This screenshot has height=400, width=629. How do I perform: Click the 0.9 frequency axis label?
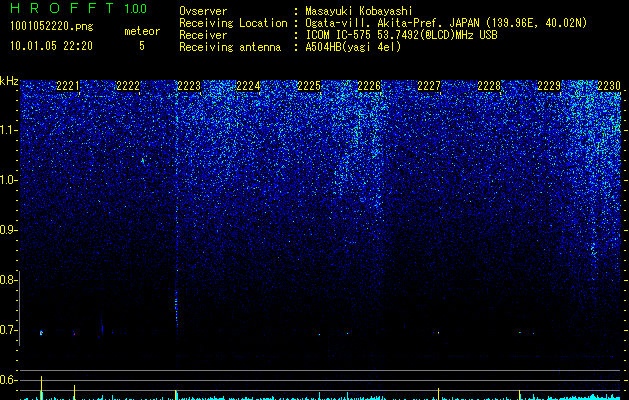pos(9,230)
